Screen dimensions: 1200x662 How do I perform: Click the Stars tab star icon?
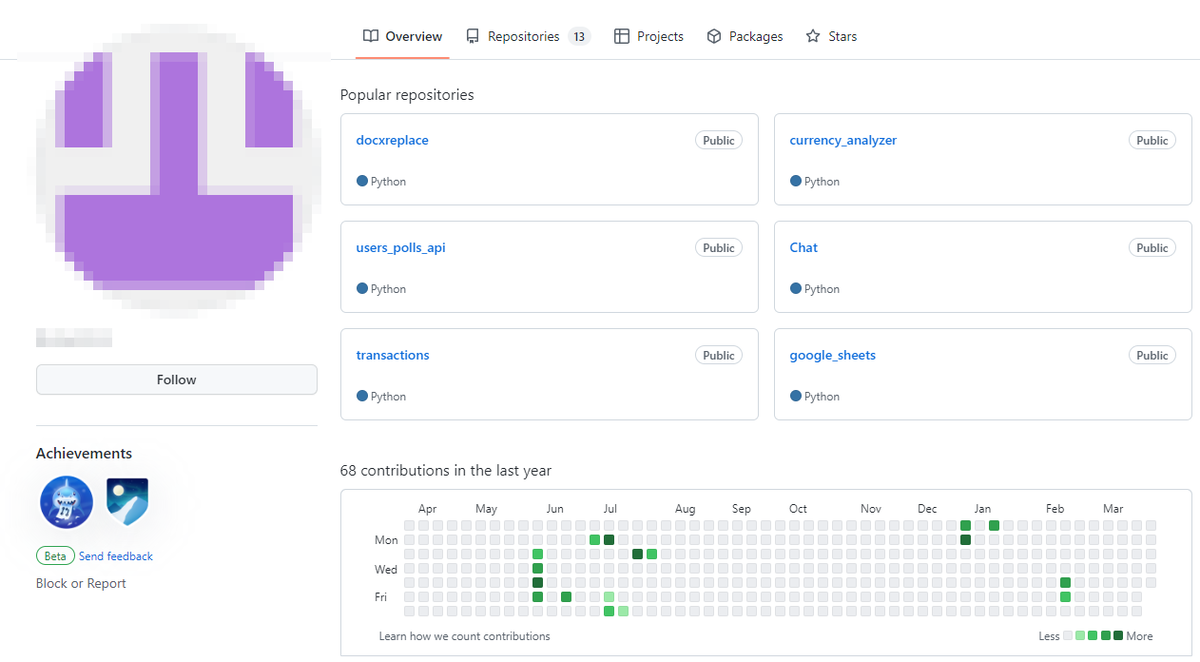(x=814, y=36)
